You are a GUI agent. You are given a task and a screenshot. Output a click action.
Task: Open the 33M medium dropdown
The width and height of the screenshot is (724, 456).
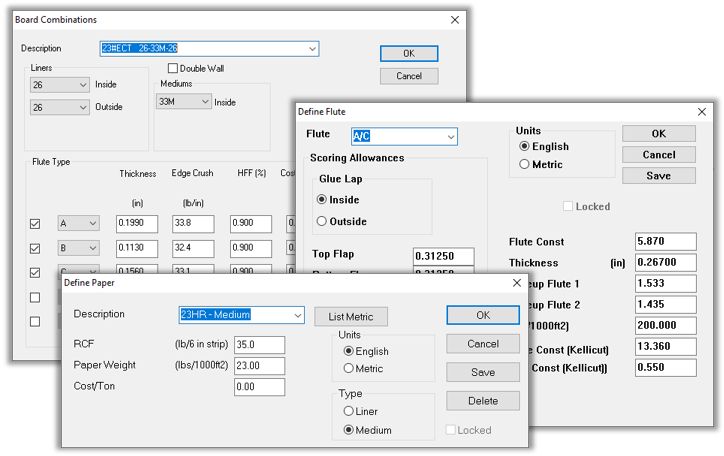point(204,101)
